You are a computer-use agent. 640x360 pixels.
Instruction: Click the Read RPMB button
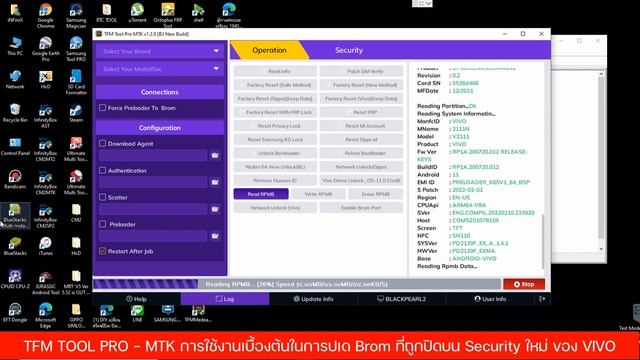pos(261,194)
